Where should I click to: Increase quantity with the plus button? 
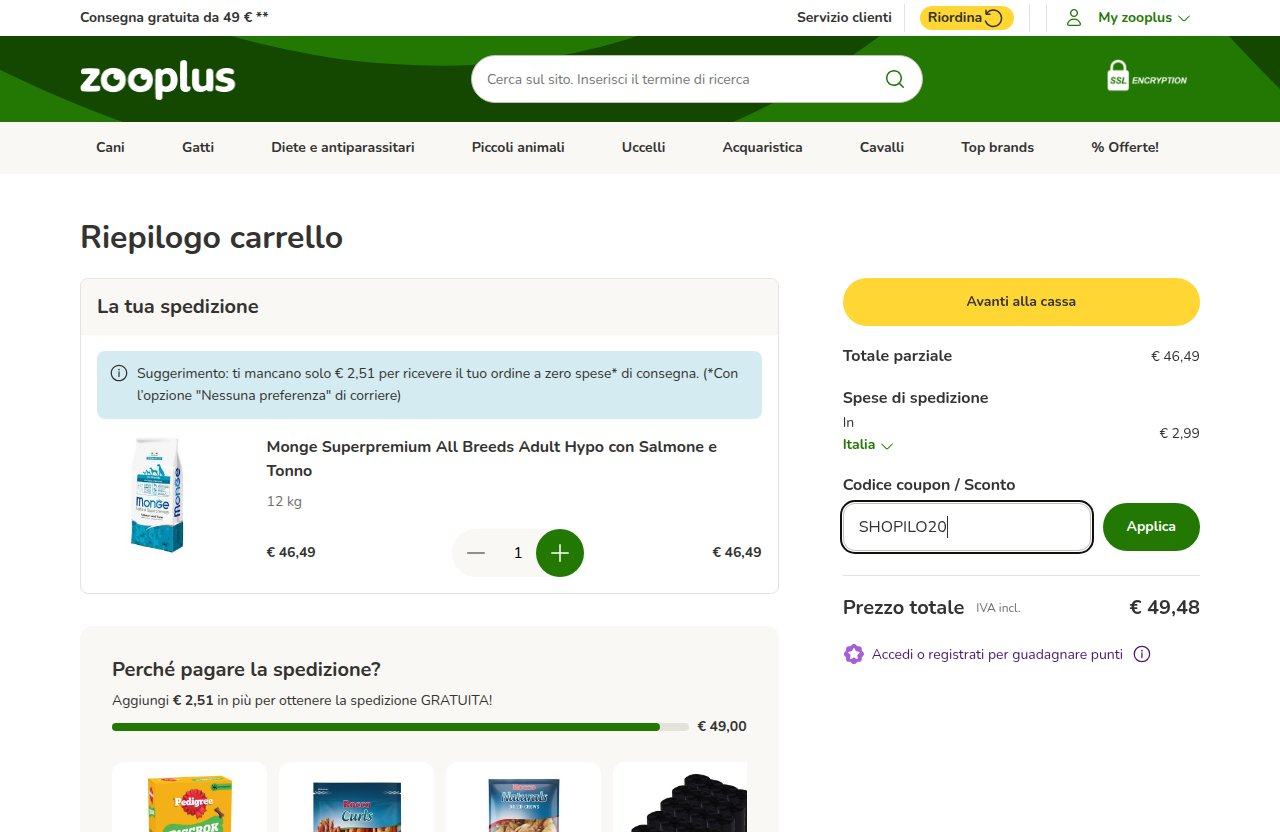pos(560,553)
